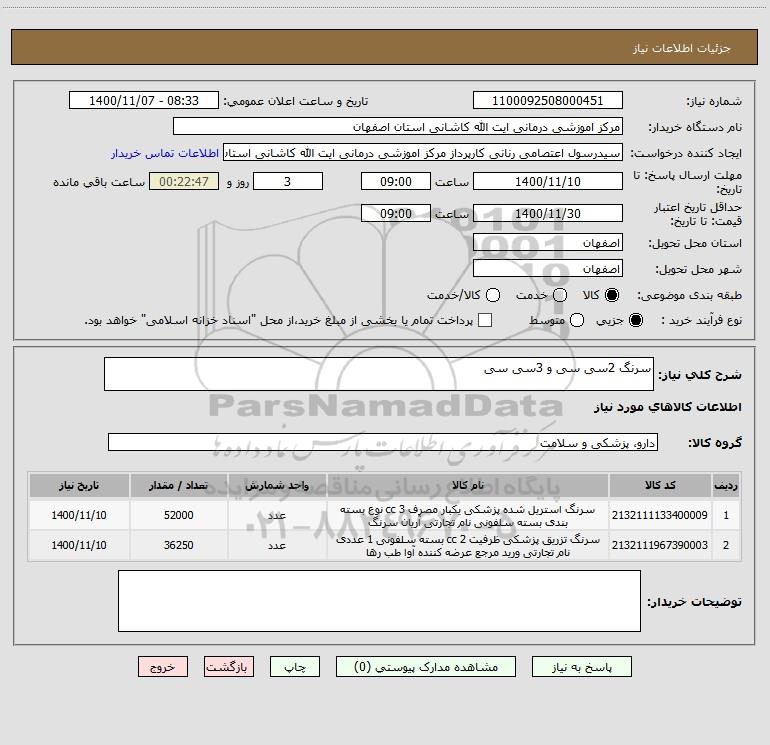
Task: Click product code 2132111967390003
Action: (x=660, y=545)
